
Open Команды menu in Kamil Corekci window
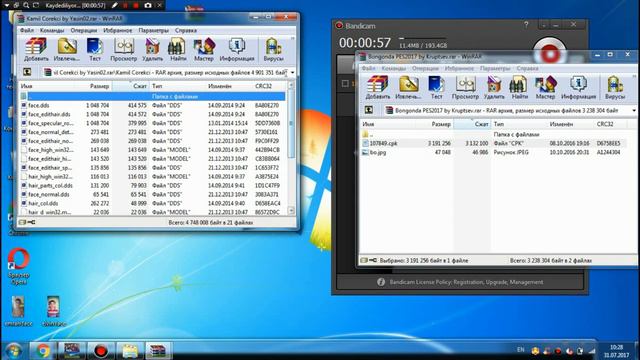52,30
